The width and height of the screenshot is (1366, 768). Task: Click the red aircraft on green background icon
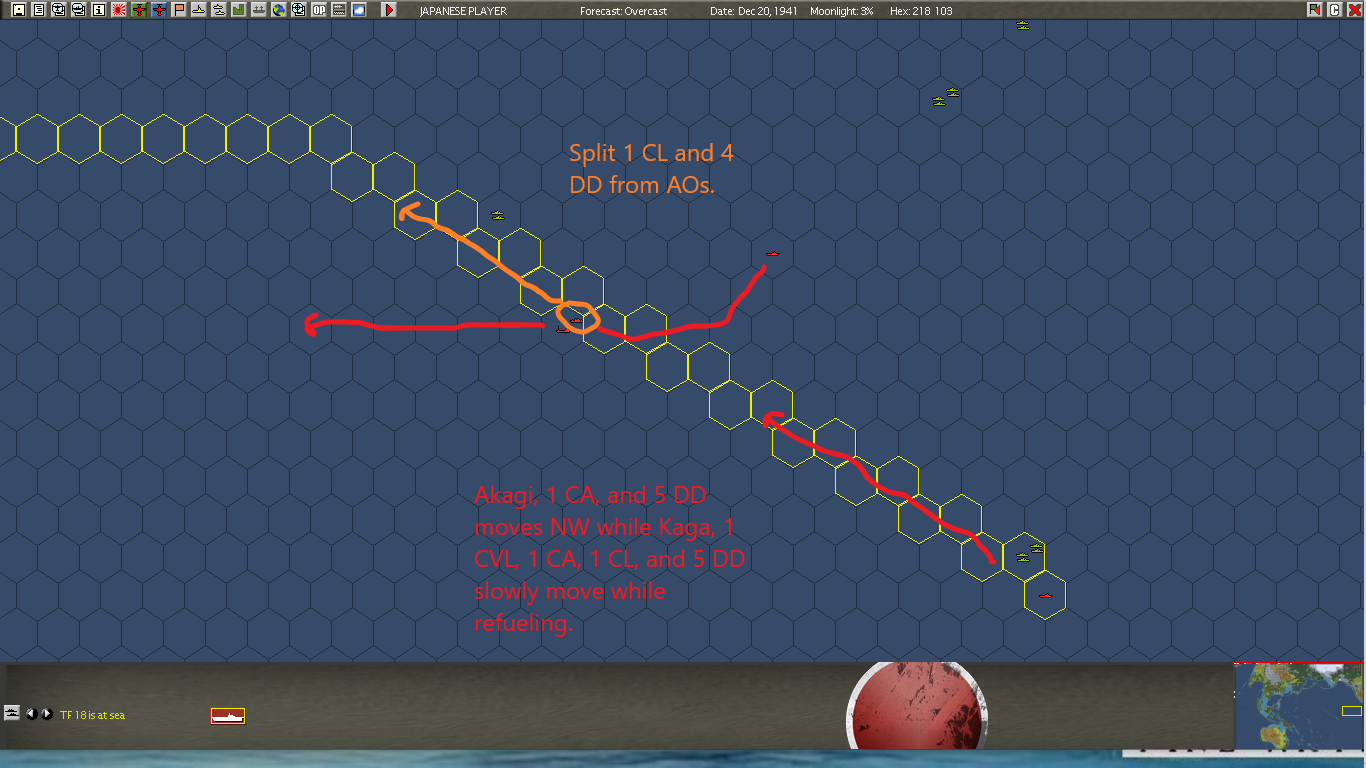click(x=139, y=10)
